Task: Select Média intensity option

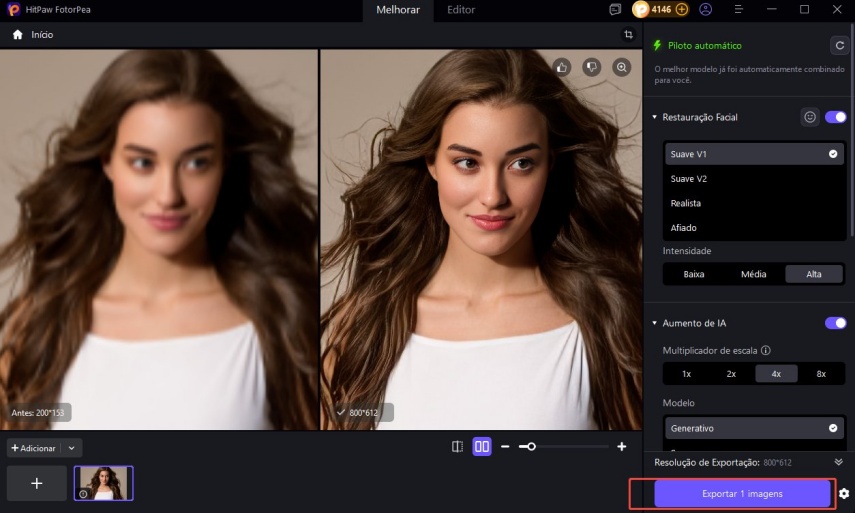Action: click(754, 274)
